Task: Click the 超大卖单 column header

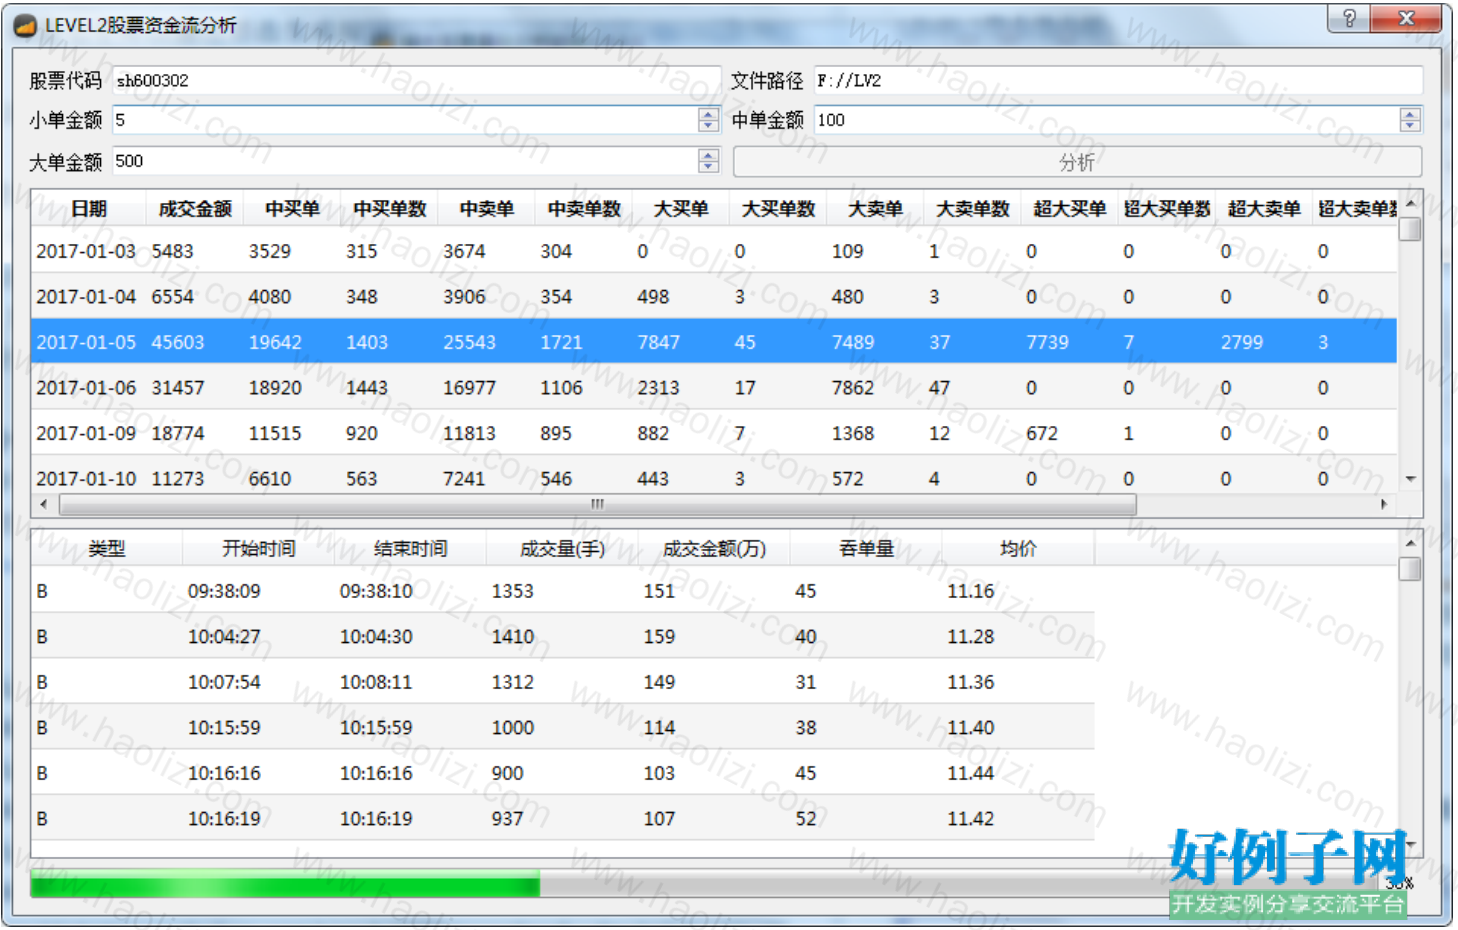Action: [x=1264, y=209]
